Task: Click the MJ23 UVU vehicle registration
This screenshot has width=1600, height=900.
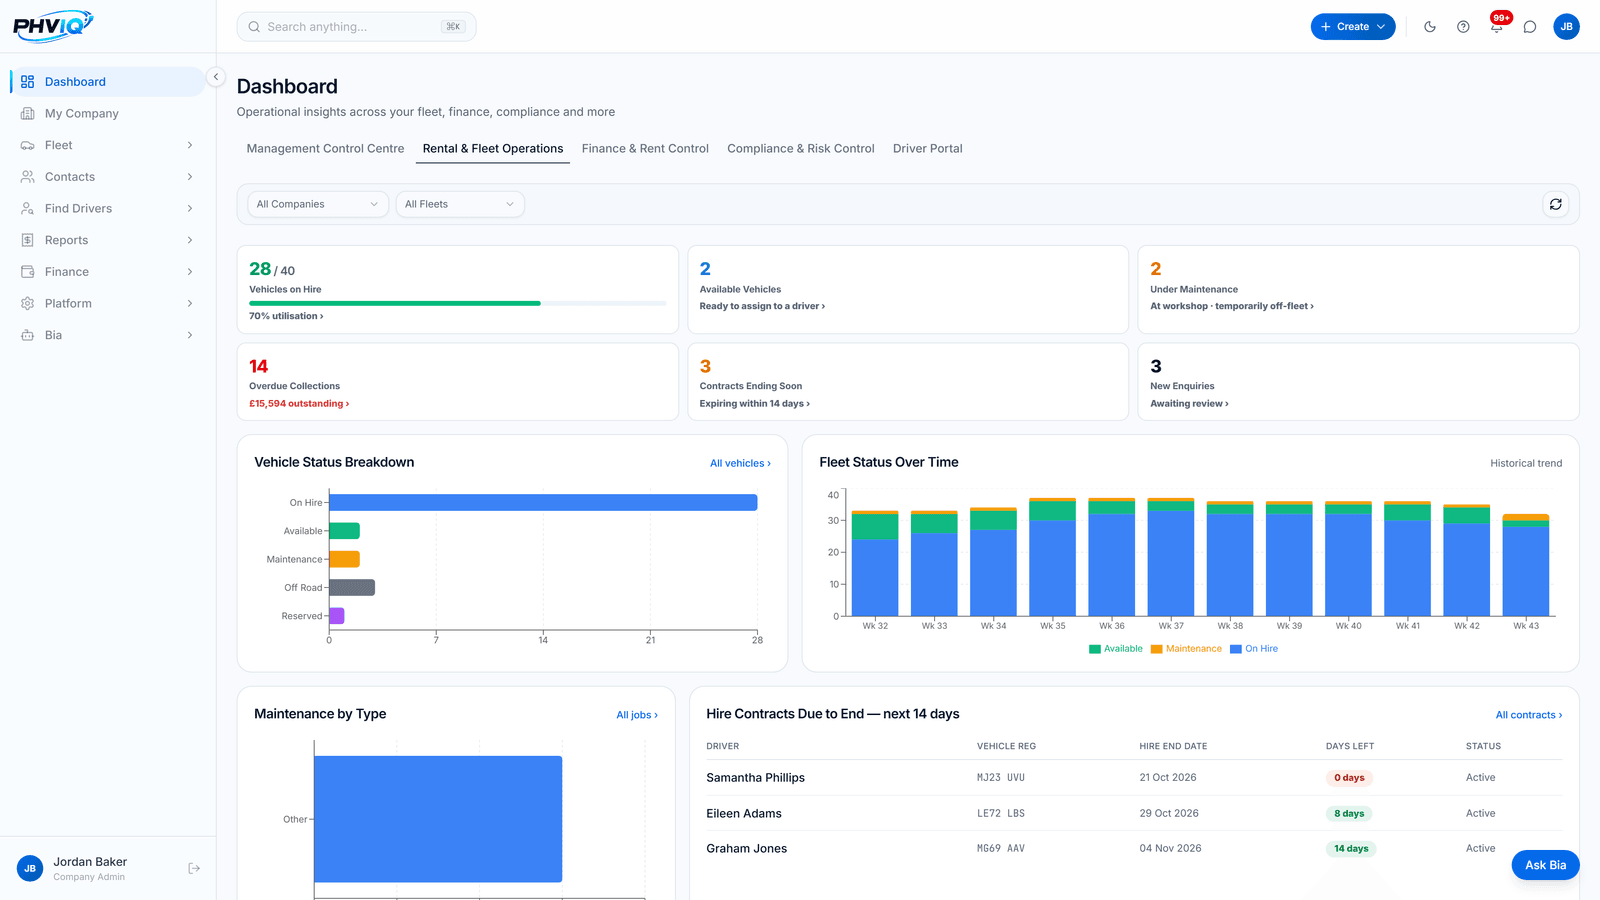Action: pyautogui.click(x=1001, y=778)
